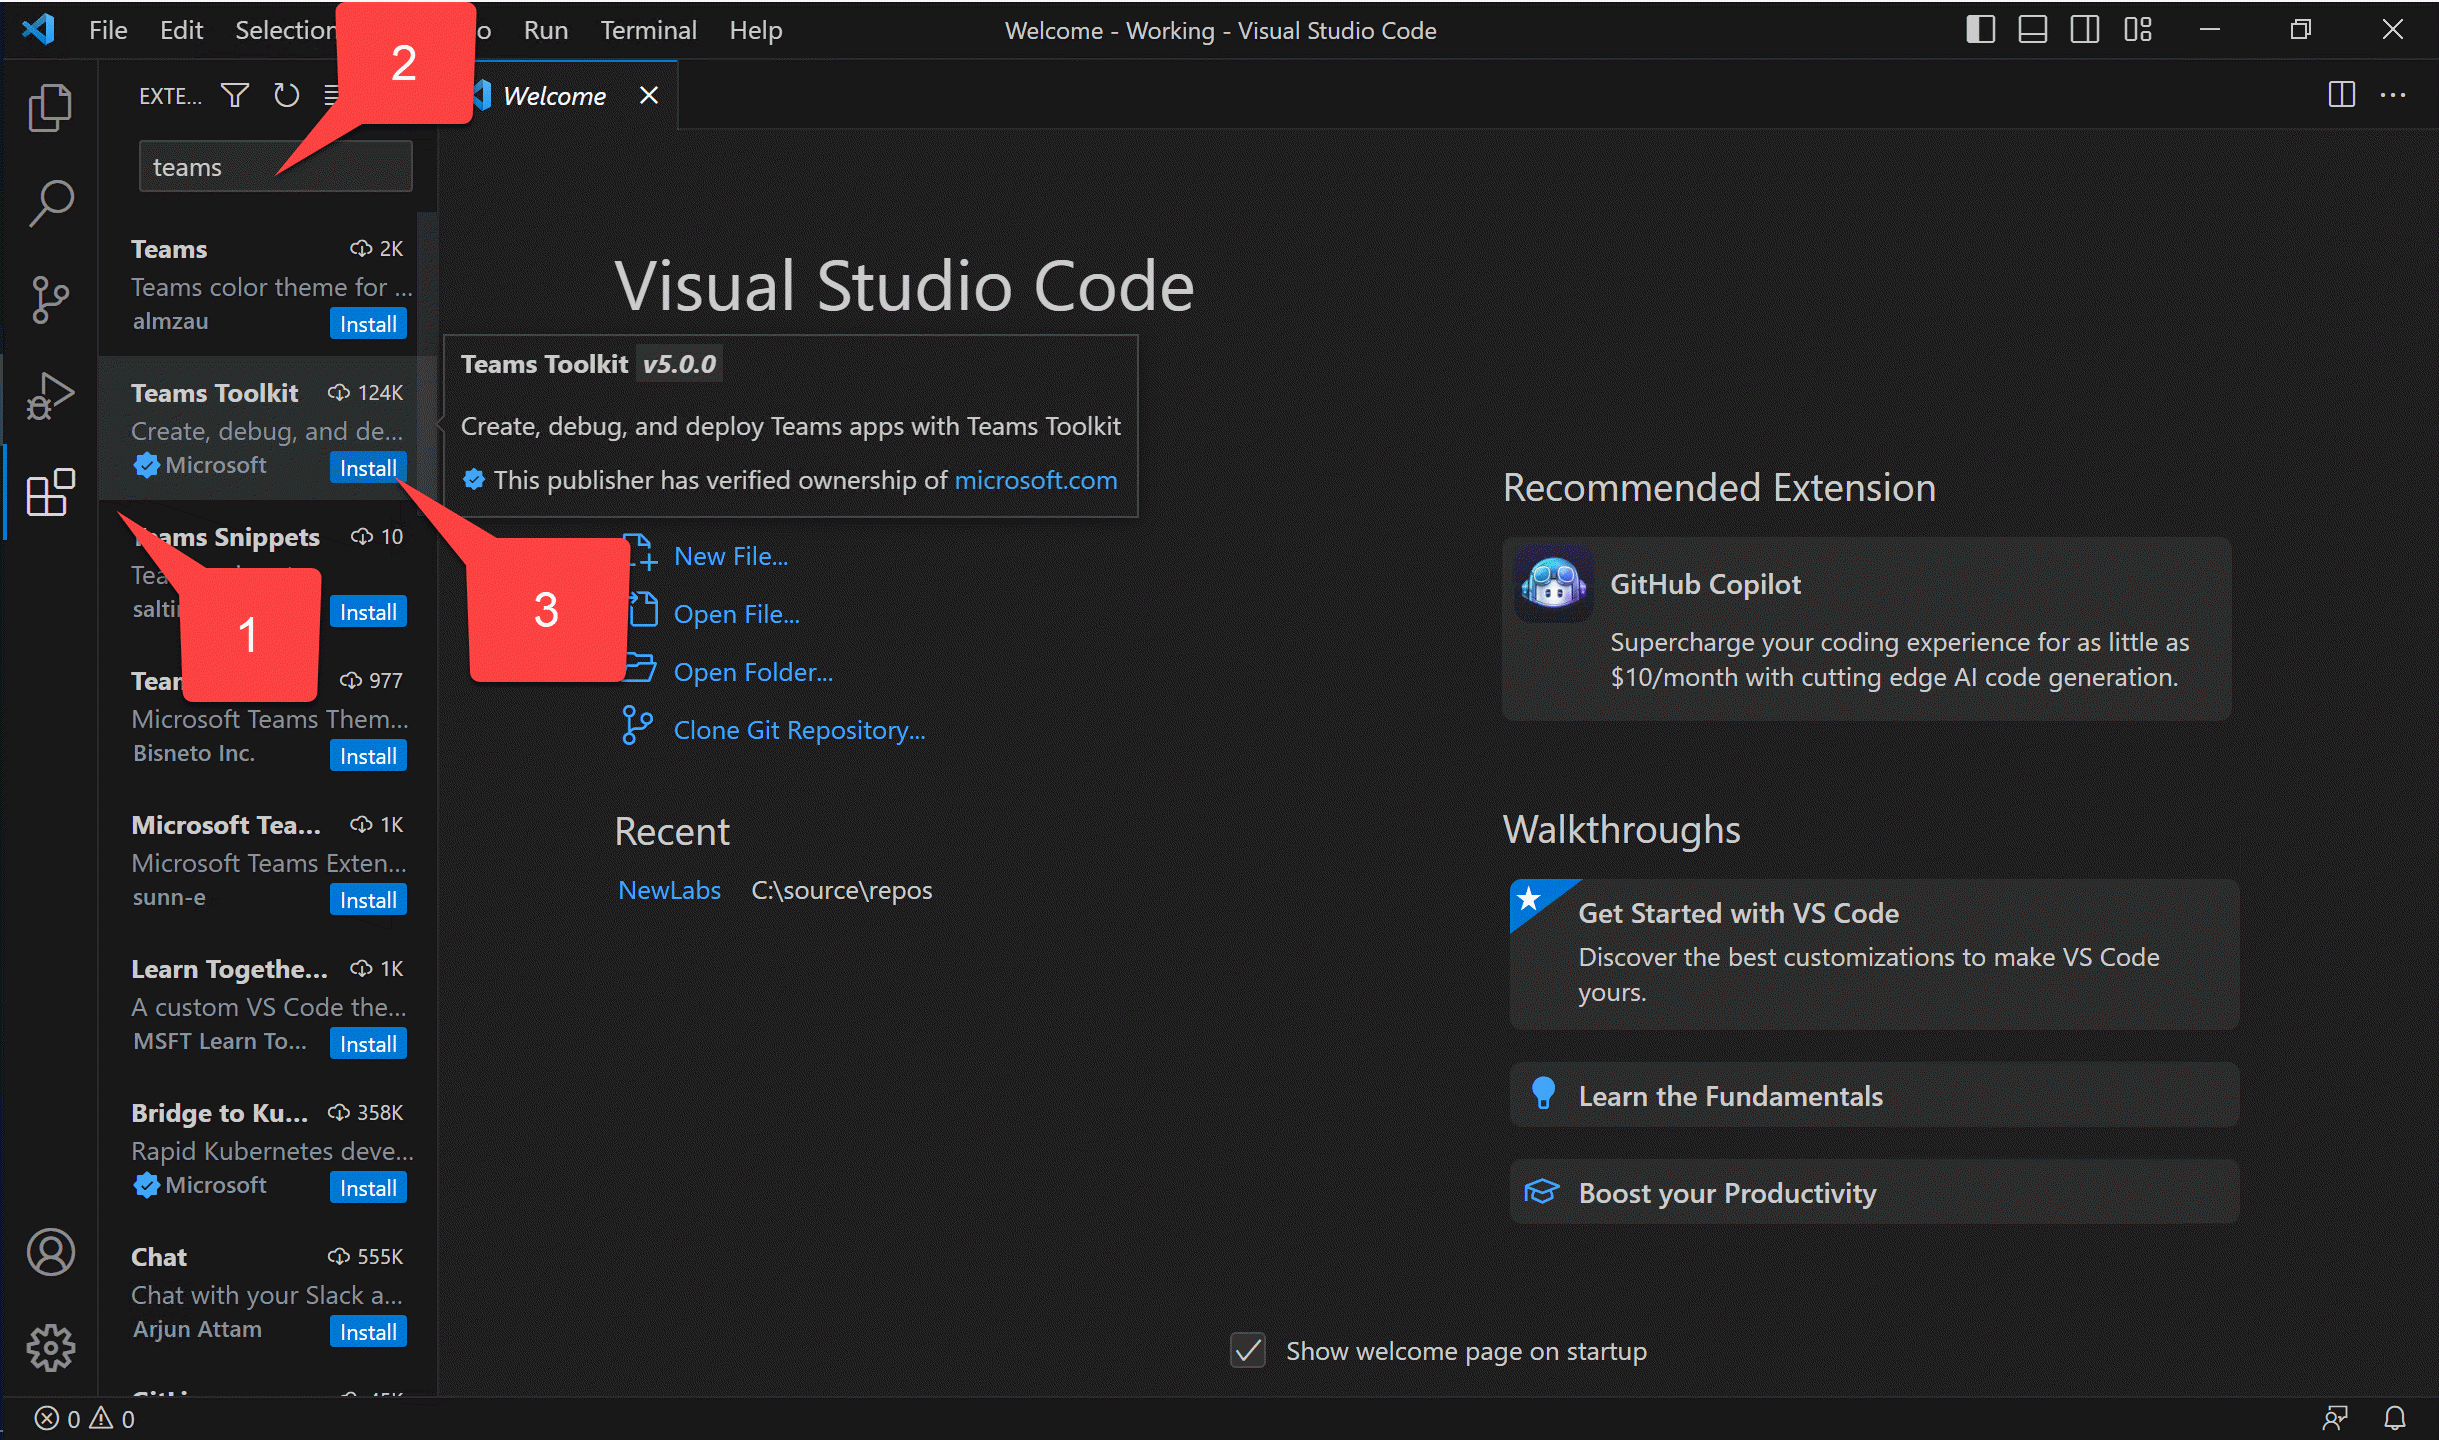
Task: Click the errors and warnings status indicator
Action: pyautogui.click(x=84, y=1418)
